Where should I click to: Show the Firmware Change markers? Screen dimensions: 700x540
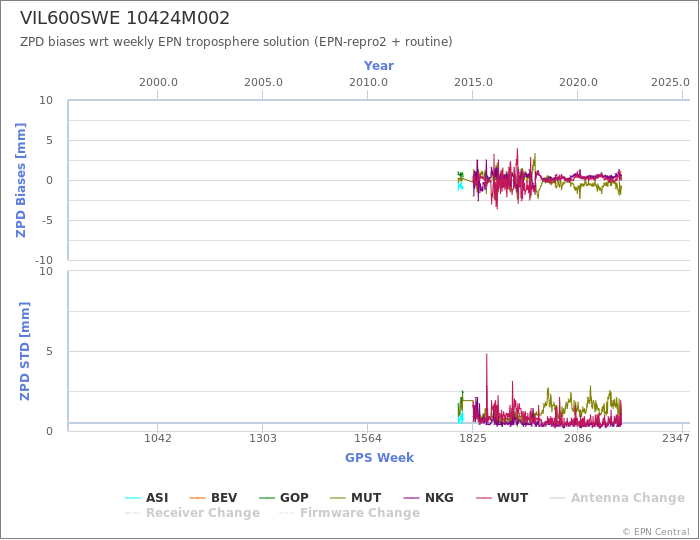pos(349,513)
